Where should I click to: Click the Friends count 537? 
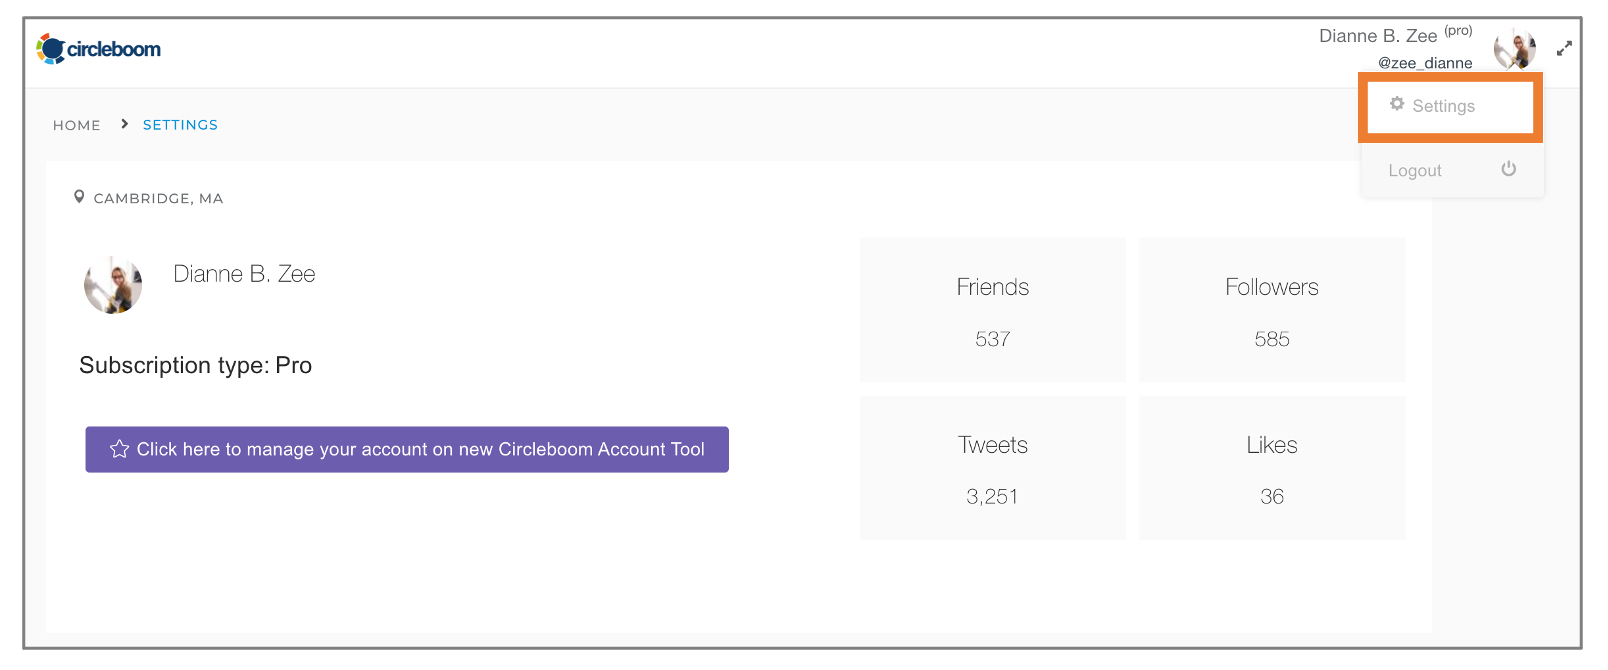[x=993, y=339]
